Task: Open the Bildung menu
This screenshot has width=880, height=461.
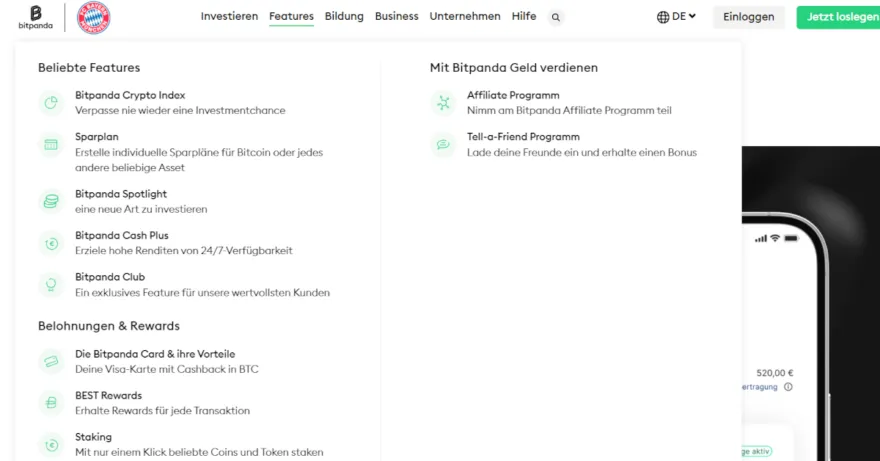Action: click(x=344, y=16)
